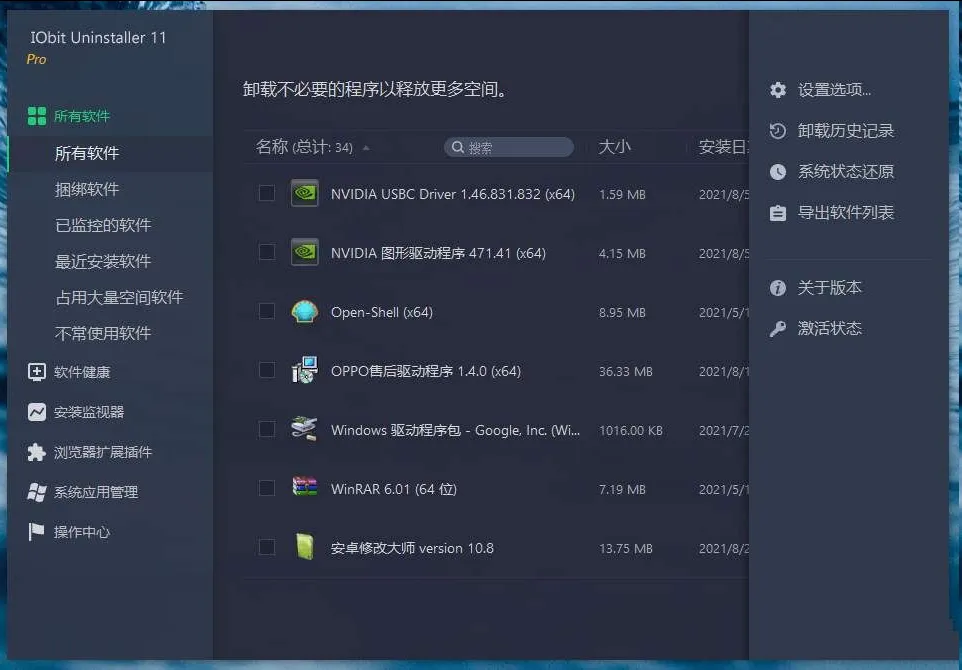
Task: Show 已监控的软件
Action: [x=103, y=225]
